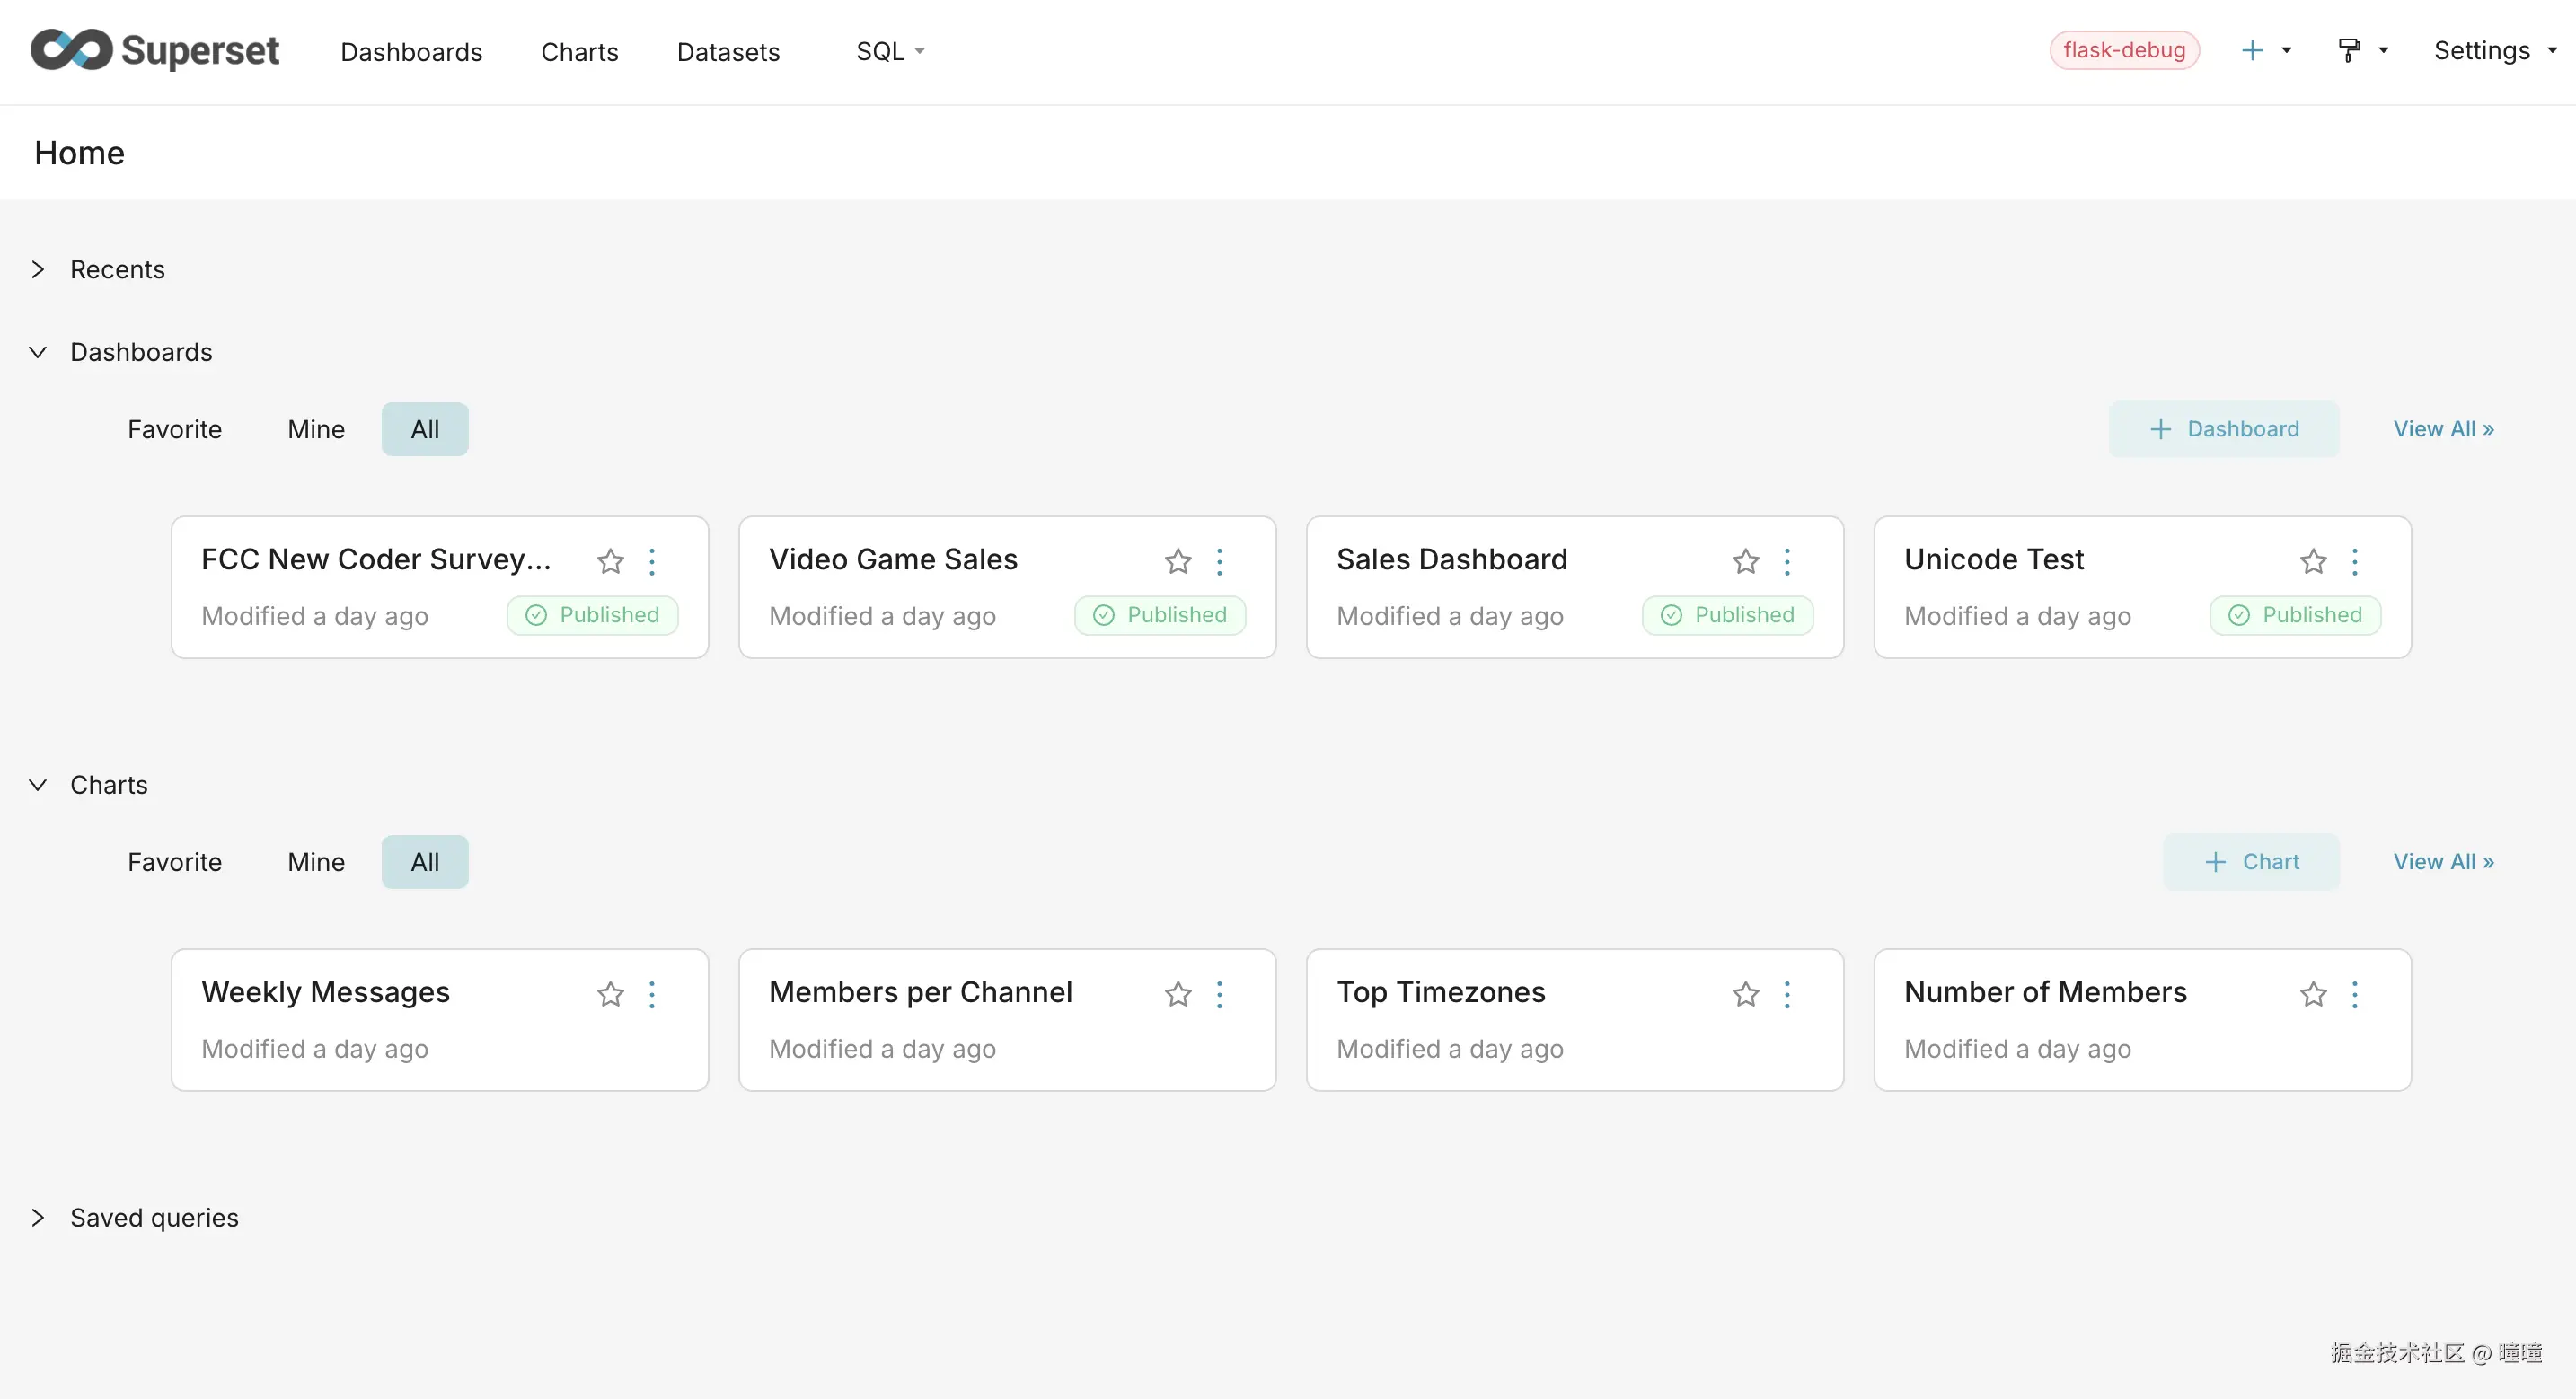Switch Dashboards section to Mine tab

click(x=316, y=429)
